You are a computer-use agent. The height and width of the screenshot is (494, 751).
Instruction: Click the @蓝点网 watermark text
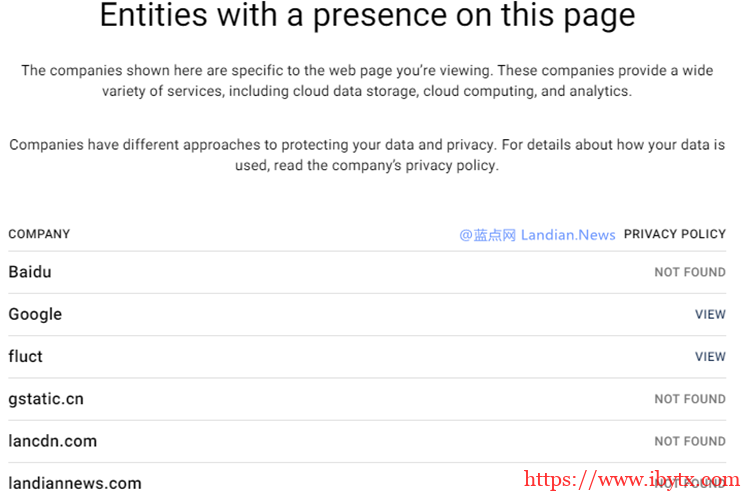point(488,235)
